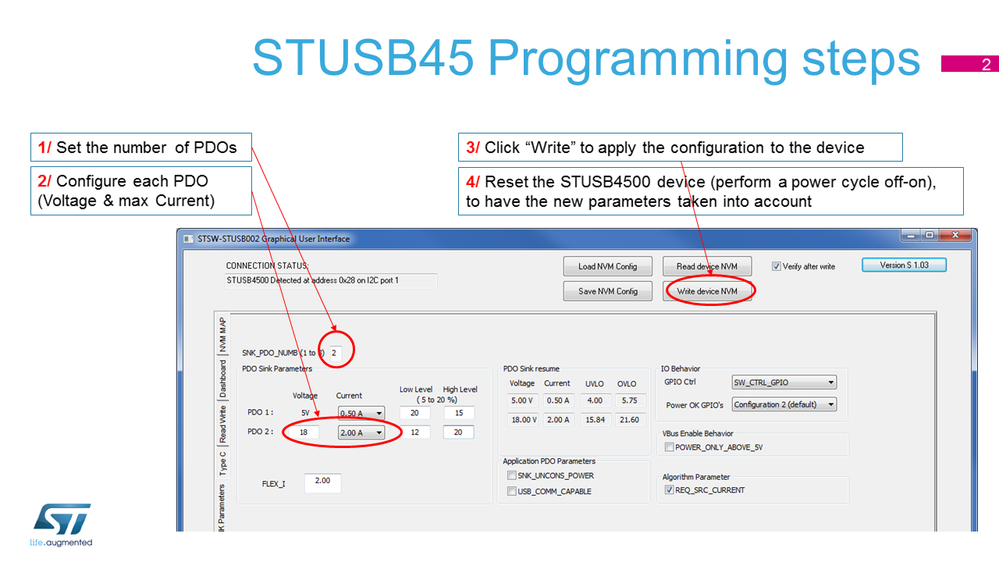Screen dimensions: 999x562
Task: Click PDO 1 Low Level field
Action: pyautogui.click(x=415, y=413)
